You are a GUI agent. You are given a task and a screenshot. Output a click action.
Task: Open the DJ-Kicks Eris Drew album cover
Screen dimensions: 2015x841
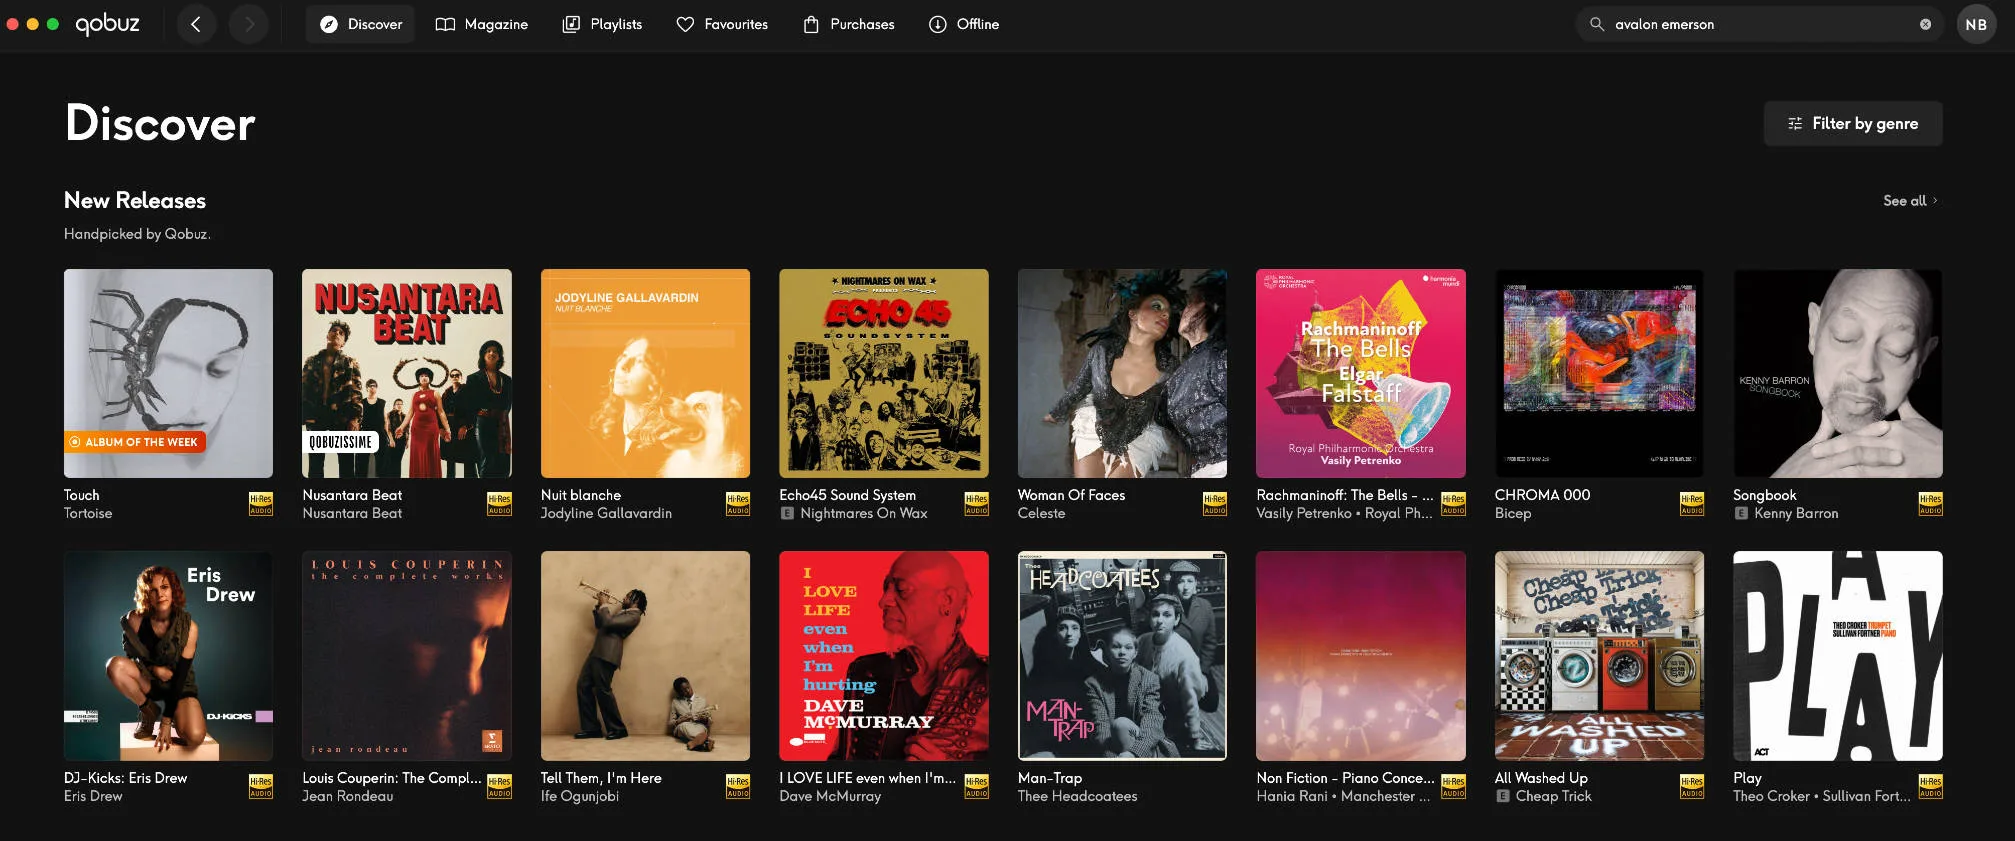click(168, 656)
